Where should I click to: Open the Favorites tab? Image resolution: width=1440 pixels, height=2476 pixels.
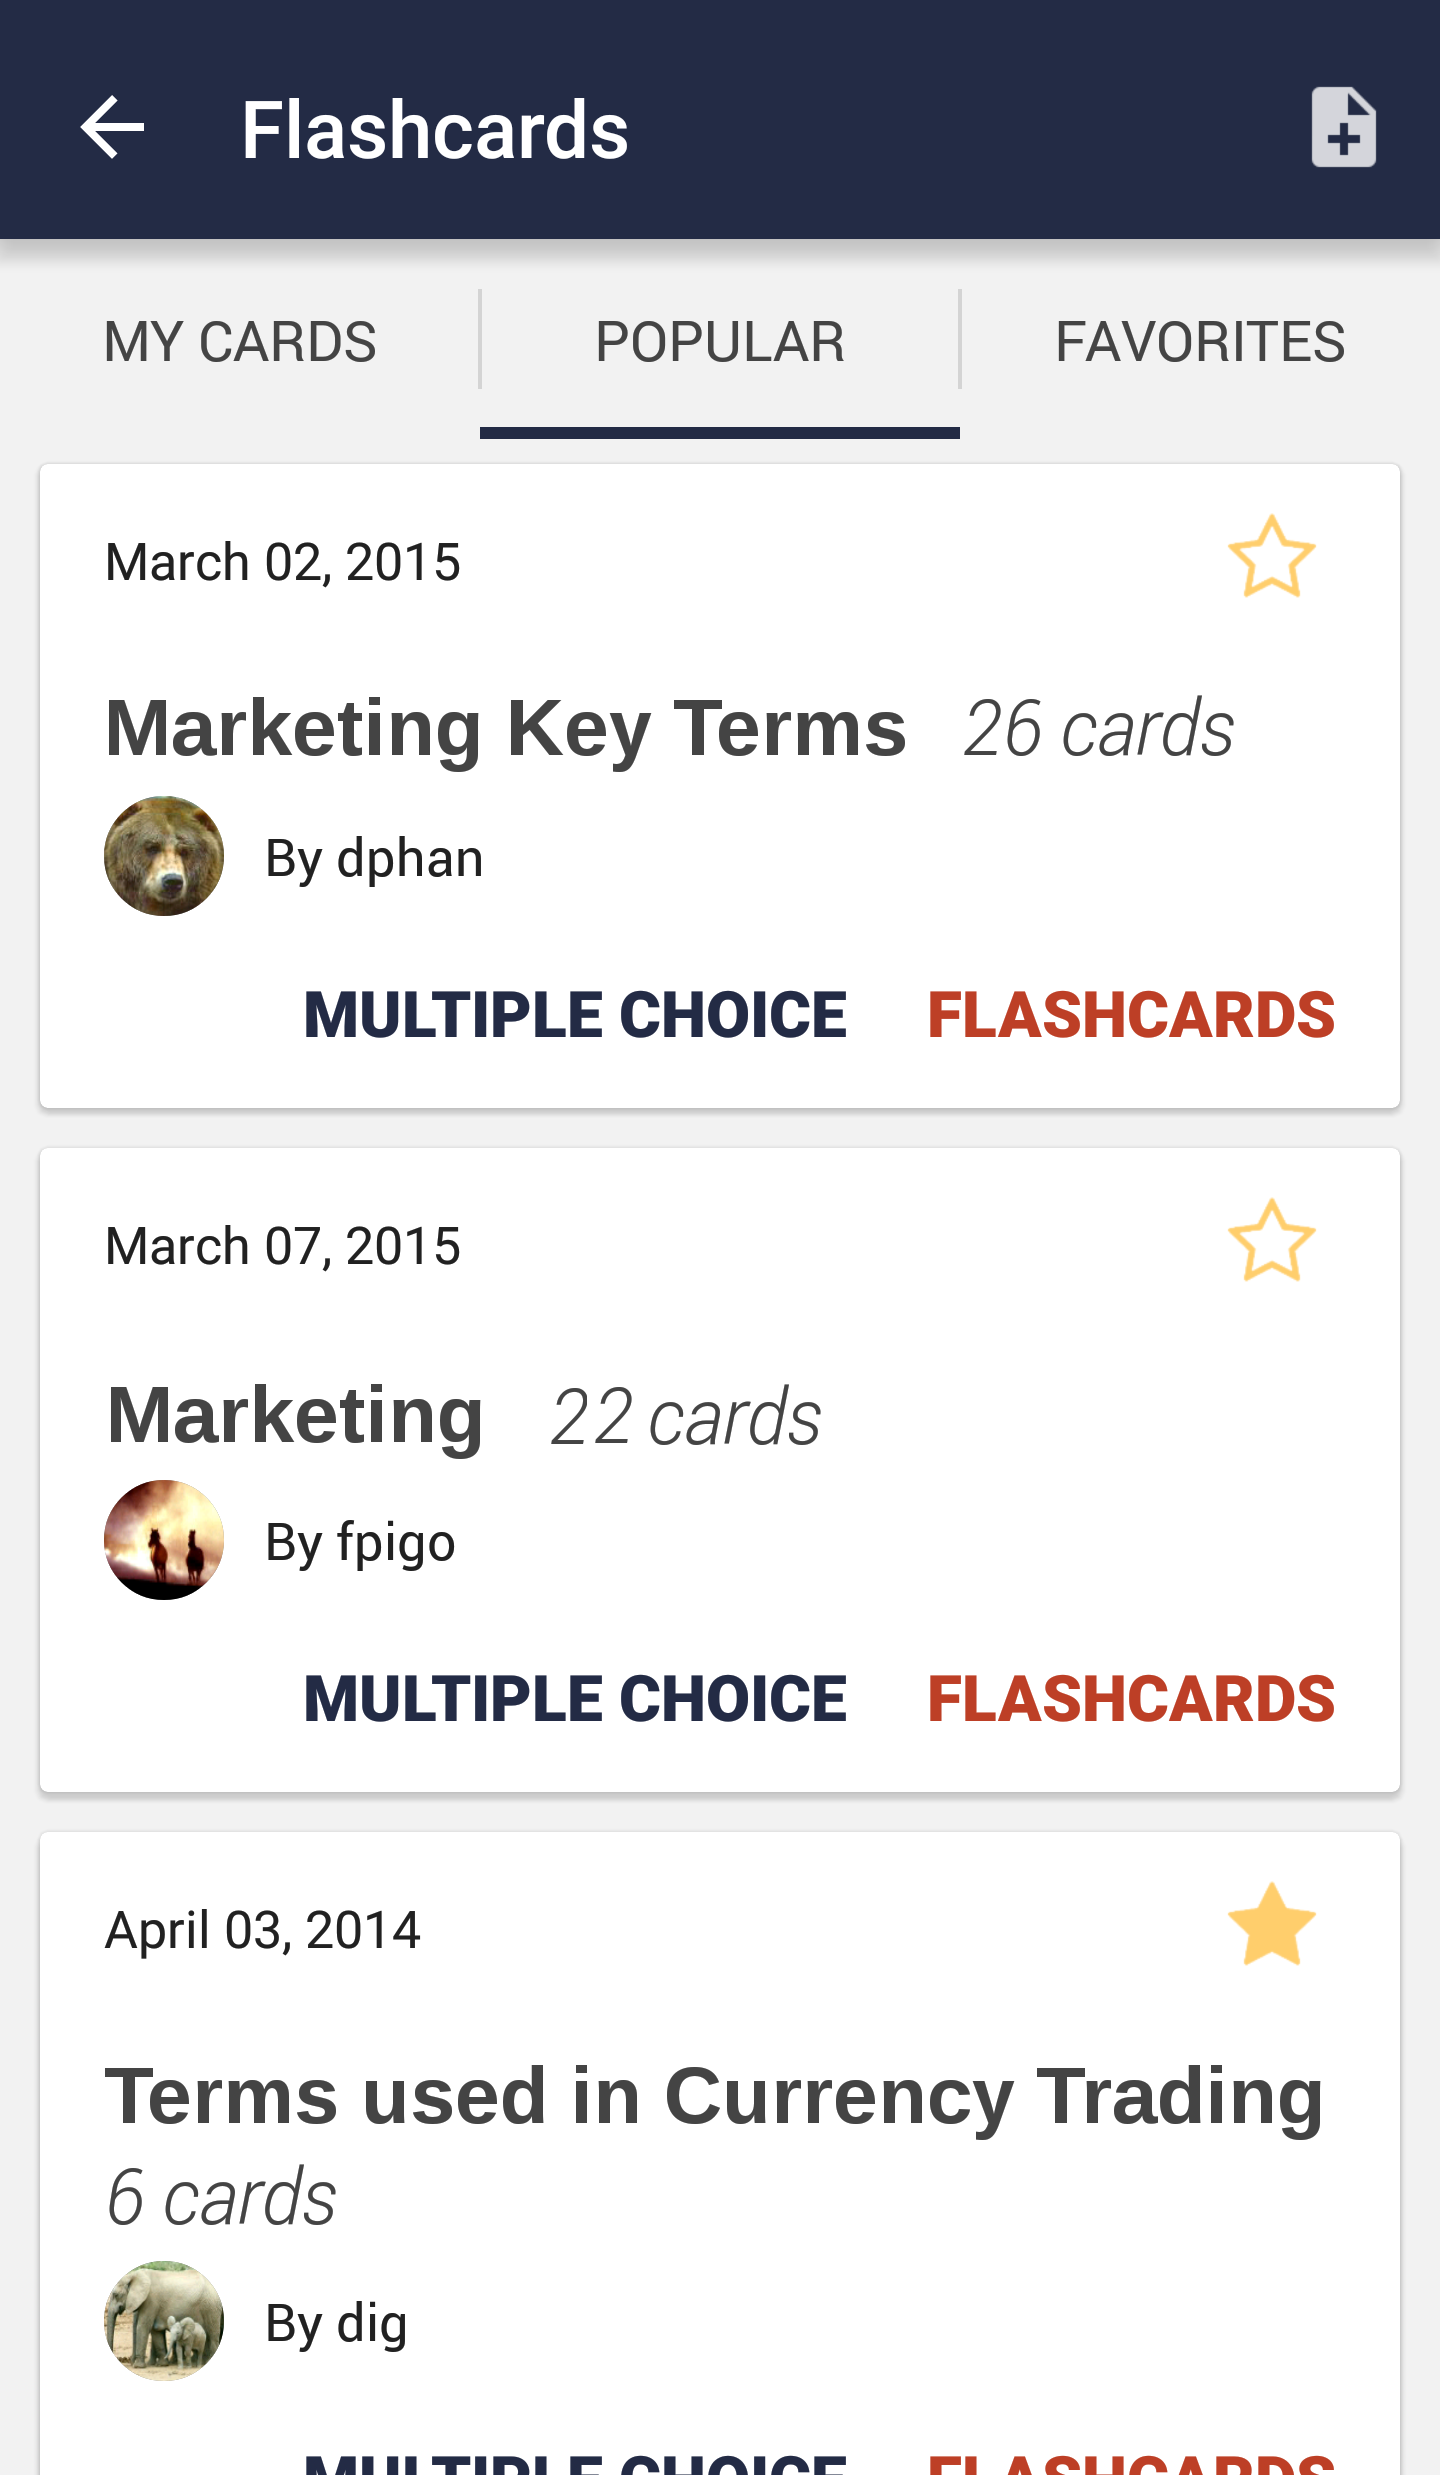[x=1200, y=342]
